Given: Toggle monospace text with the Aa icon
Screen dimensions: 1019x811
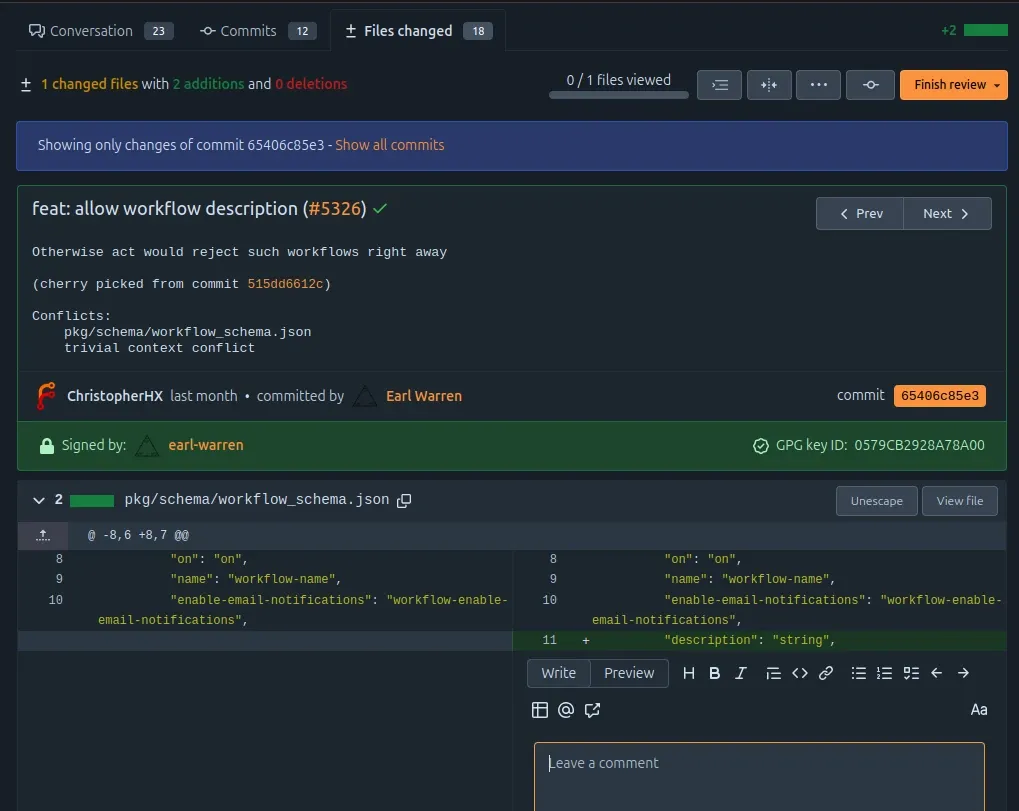Looking at the screenshot, I should pyautogui.click(x=978, y=710).
